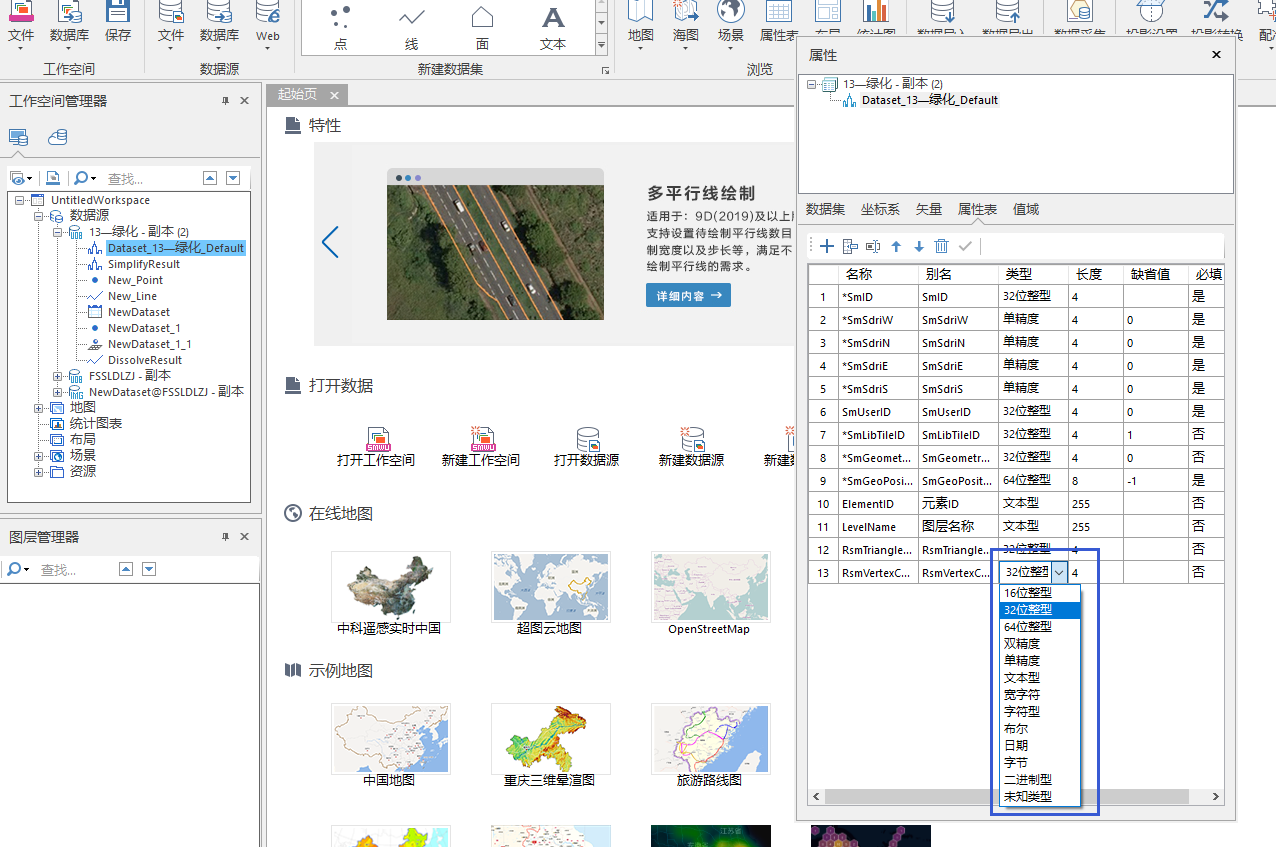The width and height of the screenshot is (1276, 847).
Task: Add a new field with the plus icon
Action: point(827,246)
